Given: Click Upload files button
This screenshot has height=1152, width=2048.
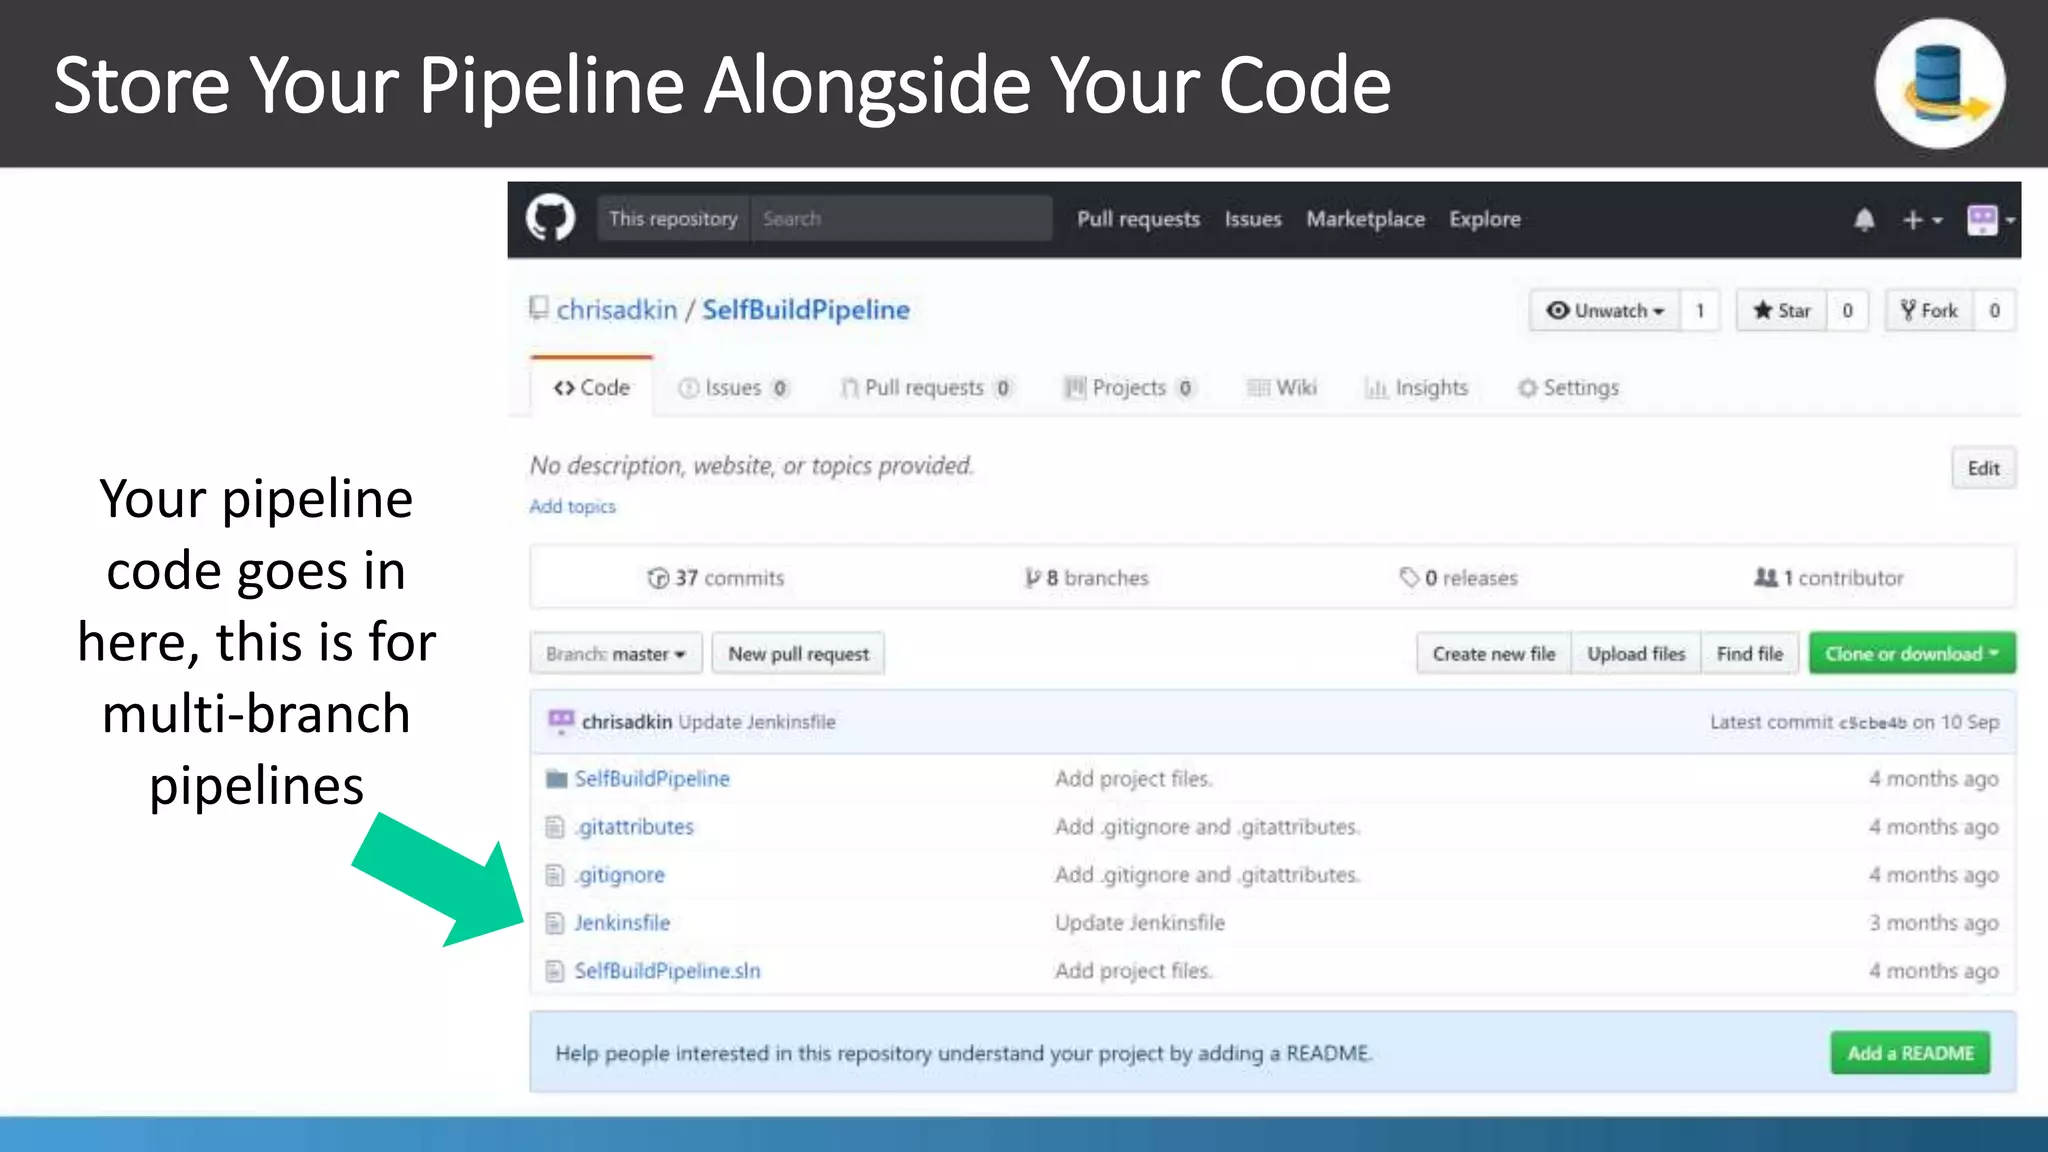Looking at the screenshot, I should pos(1636,654).
